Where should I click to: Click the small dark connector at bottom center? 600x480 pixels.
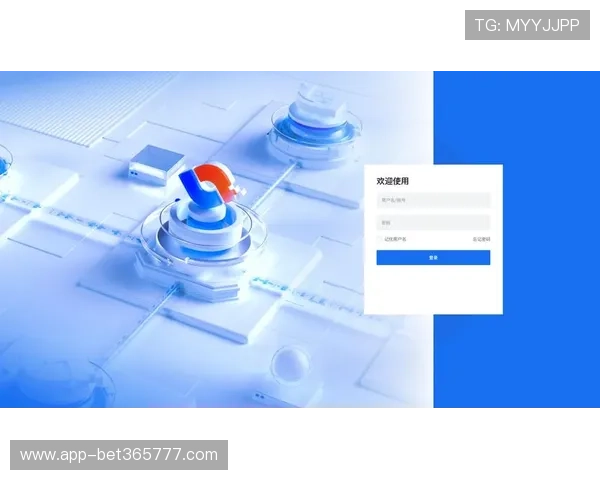point(258,395)
